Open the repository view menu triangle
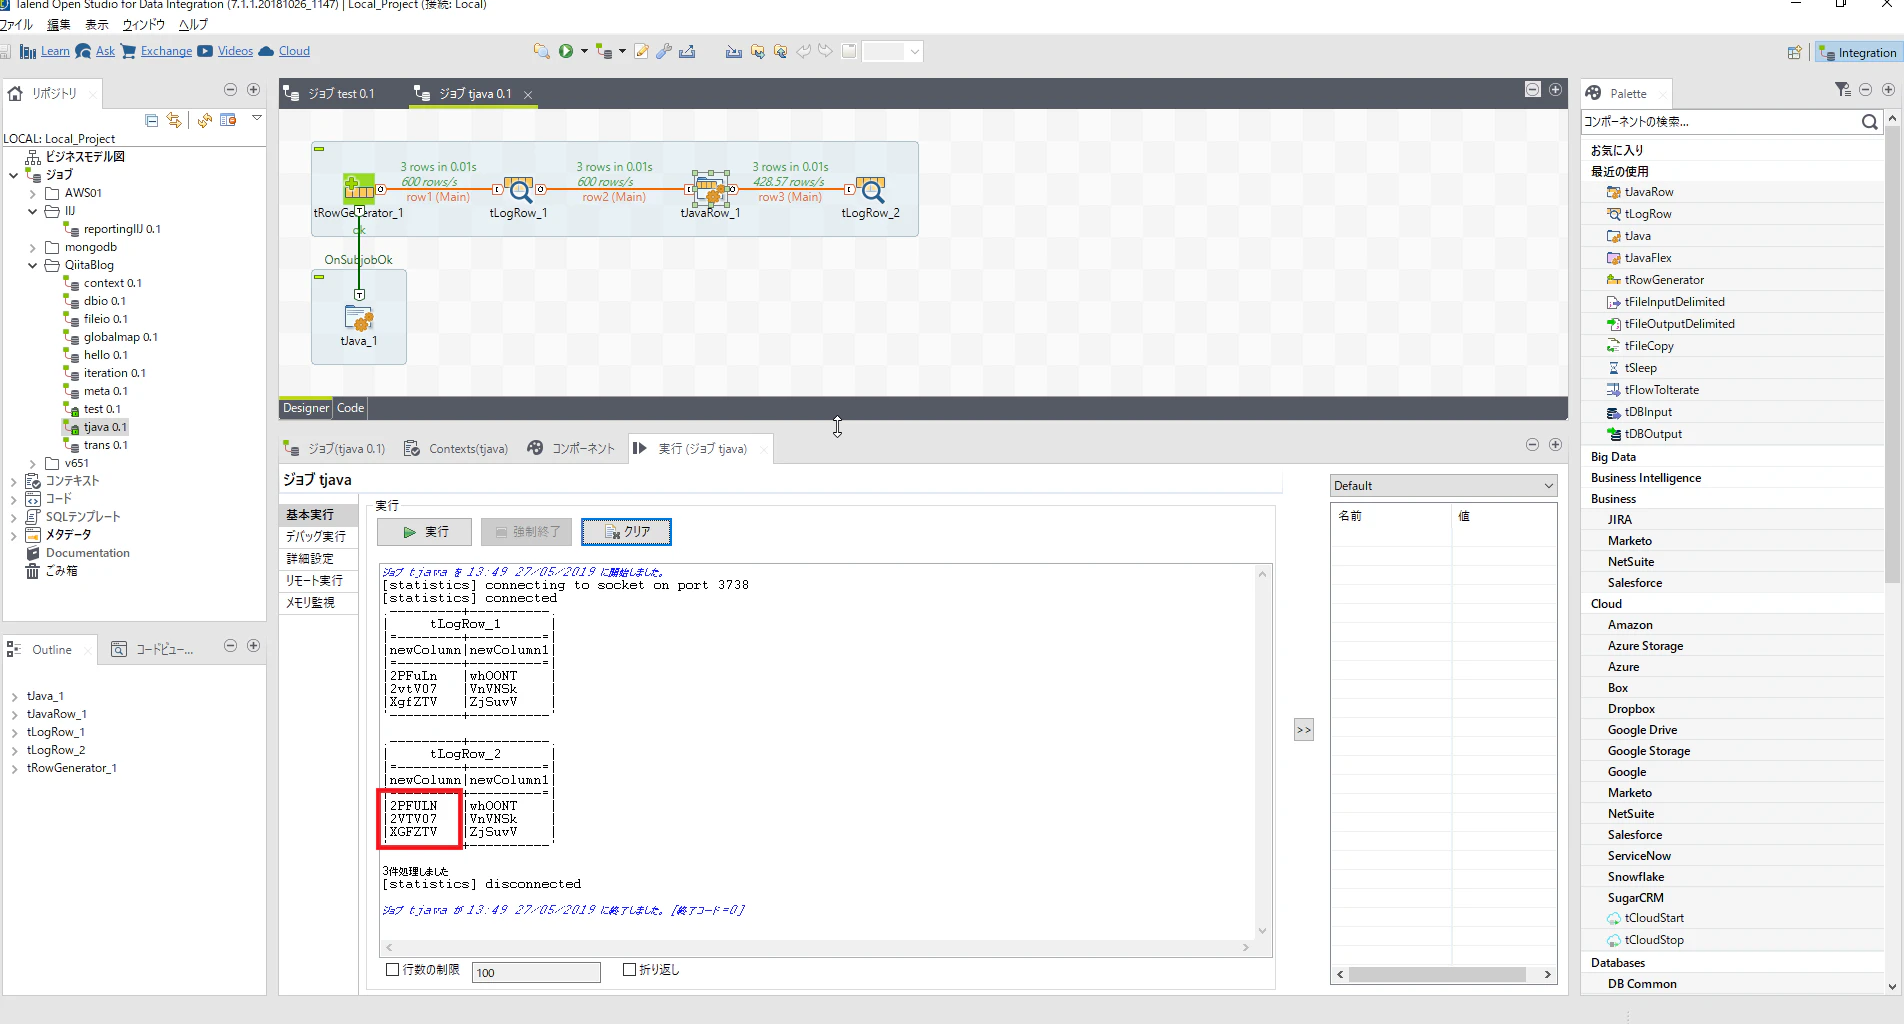This screenshot has height=1024, width=1904. 257,119
